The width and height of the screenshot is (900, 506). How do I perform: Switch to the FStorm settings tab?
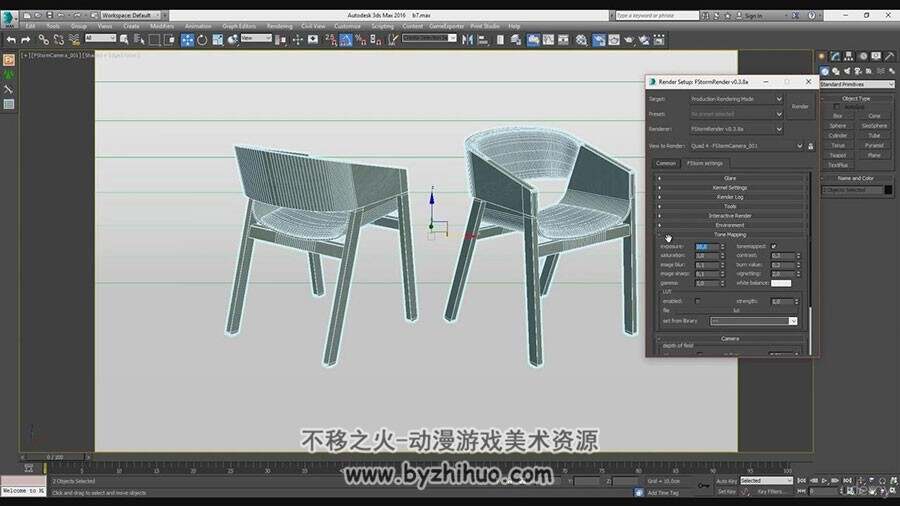705,164
